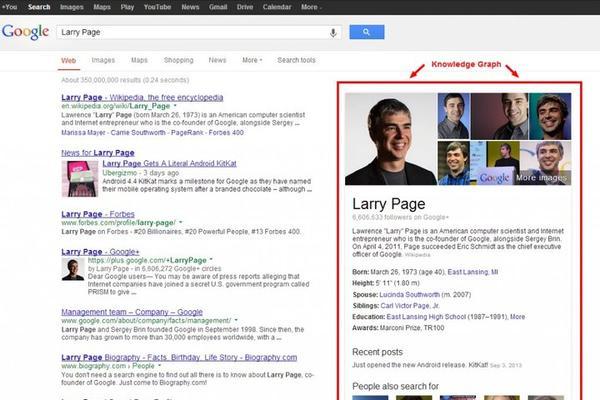Open News in the top black bar
Screen dimensions: 600x400
[190, 7]
